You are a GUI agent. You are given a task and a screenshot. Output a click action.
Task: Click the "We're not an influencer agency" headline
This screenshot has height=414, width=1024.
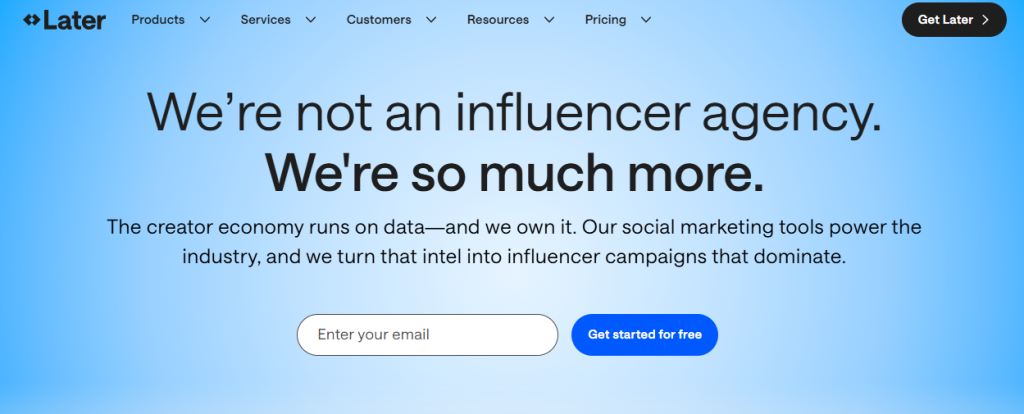pyautogui.click(x=515, y=112)
